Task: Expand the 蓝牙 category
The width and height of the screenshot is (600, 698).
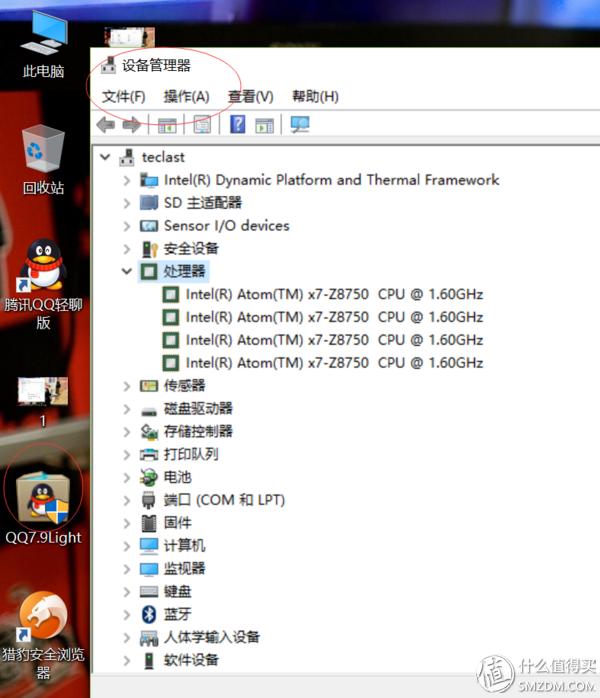Action: coord(127,615)
